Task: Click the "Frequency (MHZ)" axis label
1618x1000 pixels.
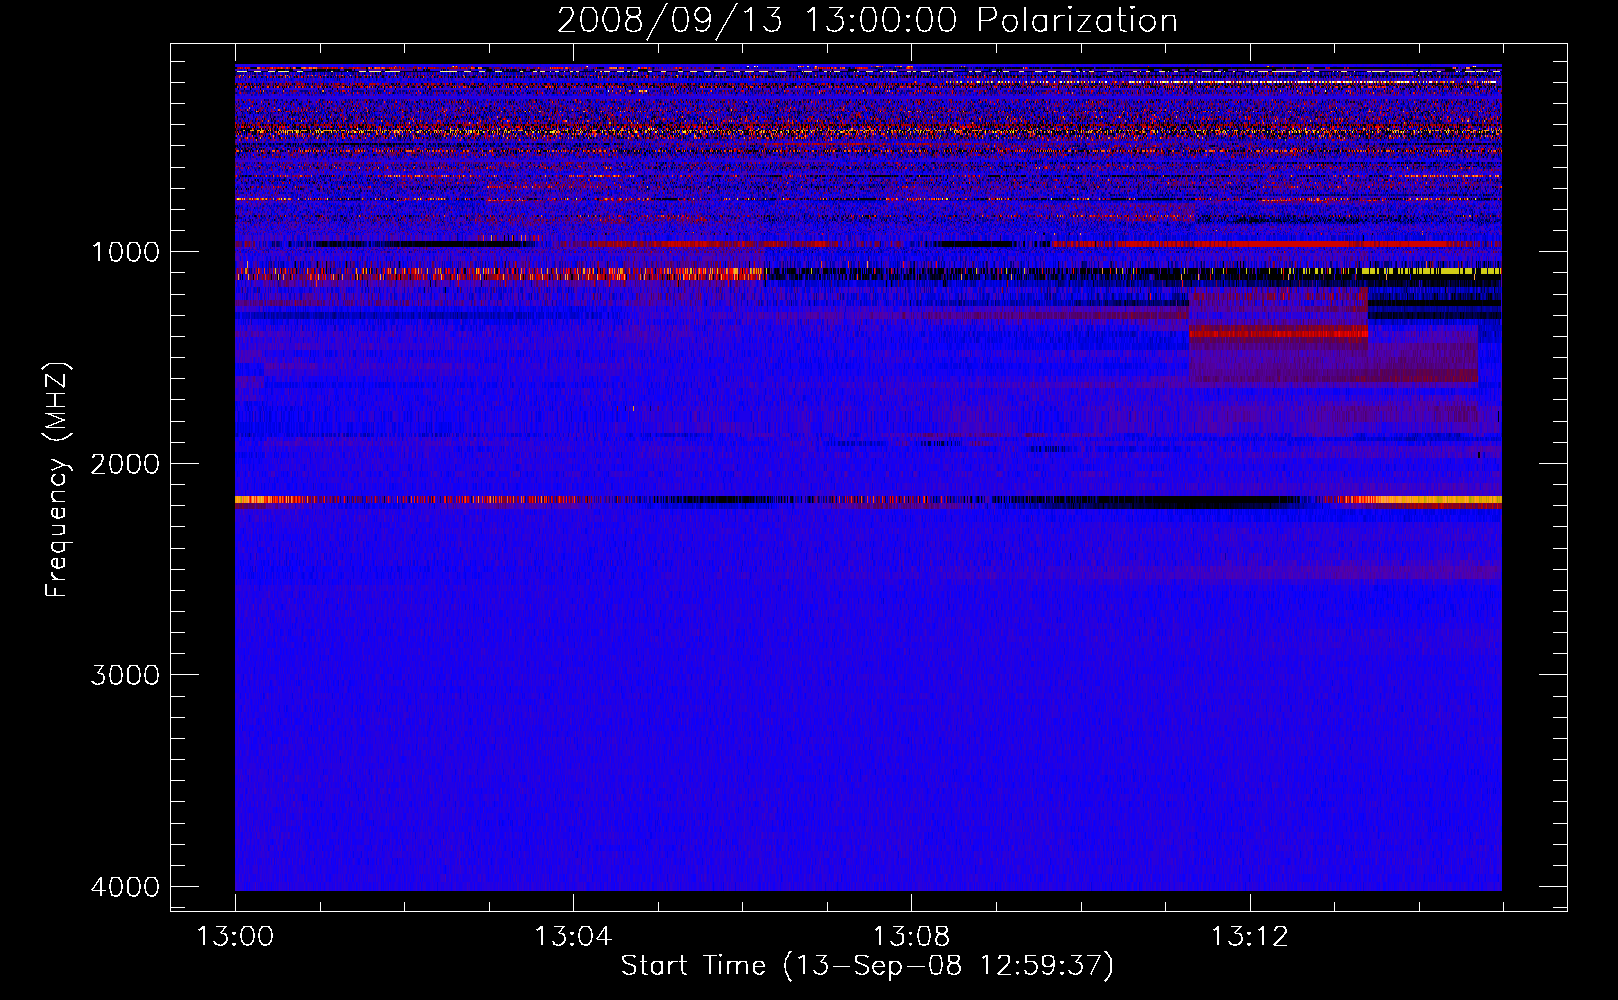Action: coord(56,480)
